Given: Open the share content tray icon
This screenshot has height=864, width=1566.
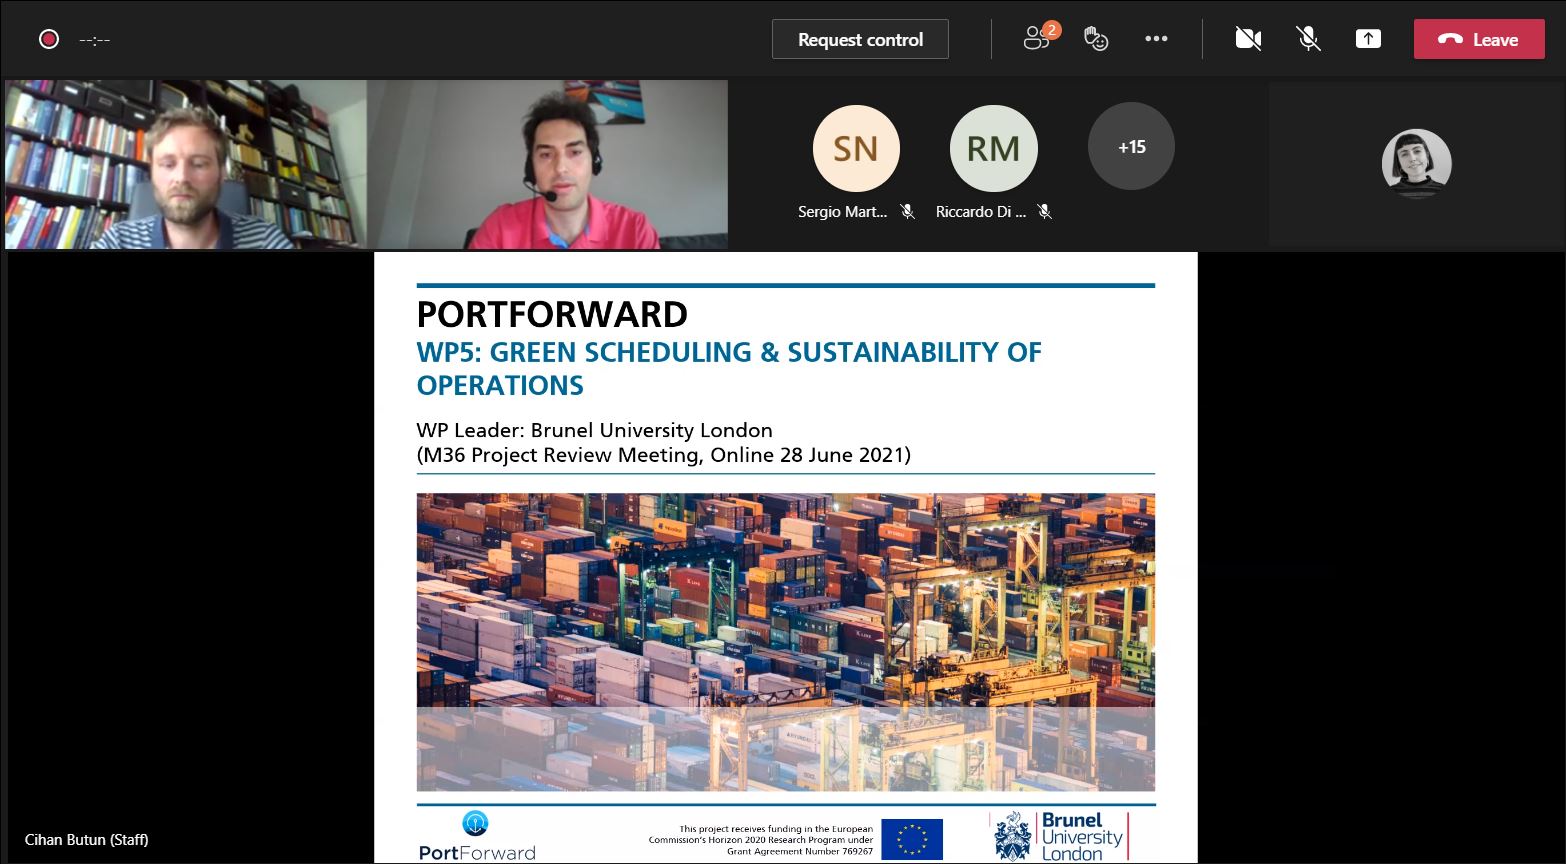Looking at the screenshot, I should [x=1368, y=39].
